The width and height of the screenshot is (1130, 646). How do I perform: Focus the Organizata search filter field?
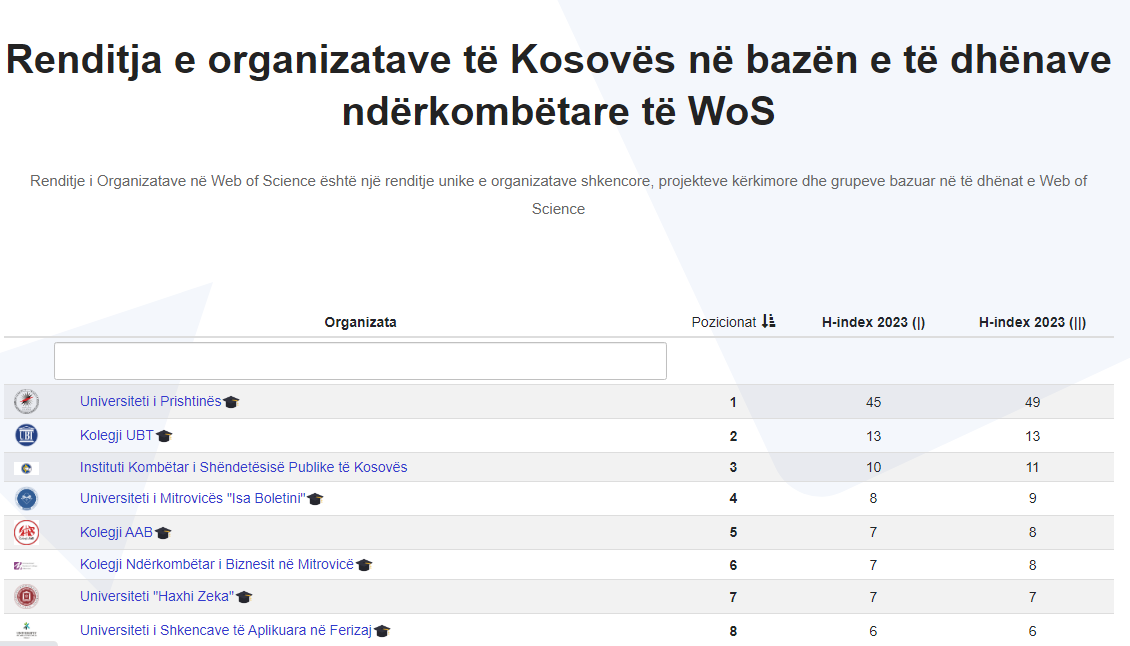tap(360, 361)
